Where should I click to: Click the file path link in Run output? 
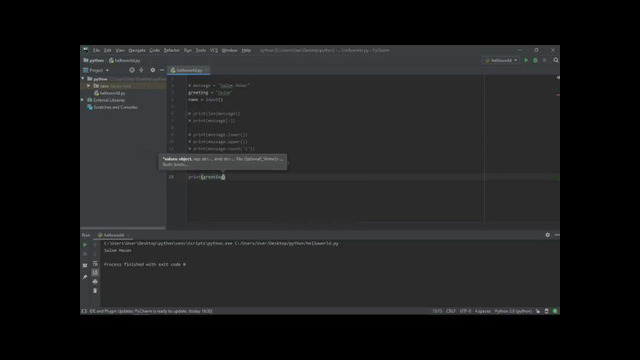[x=287, y=243]
